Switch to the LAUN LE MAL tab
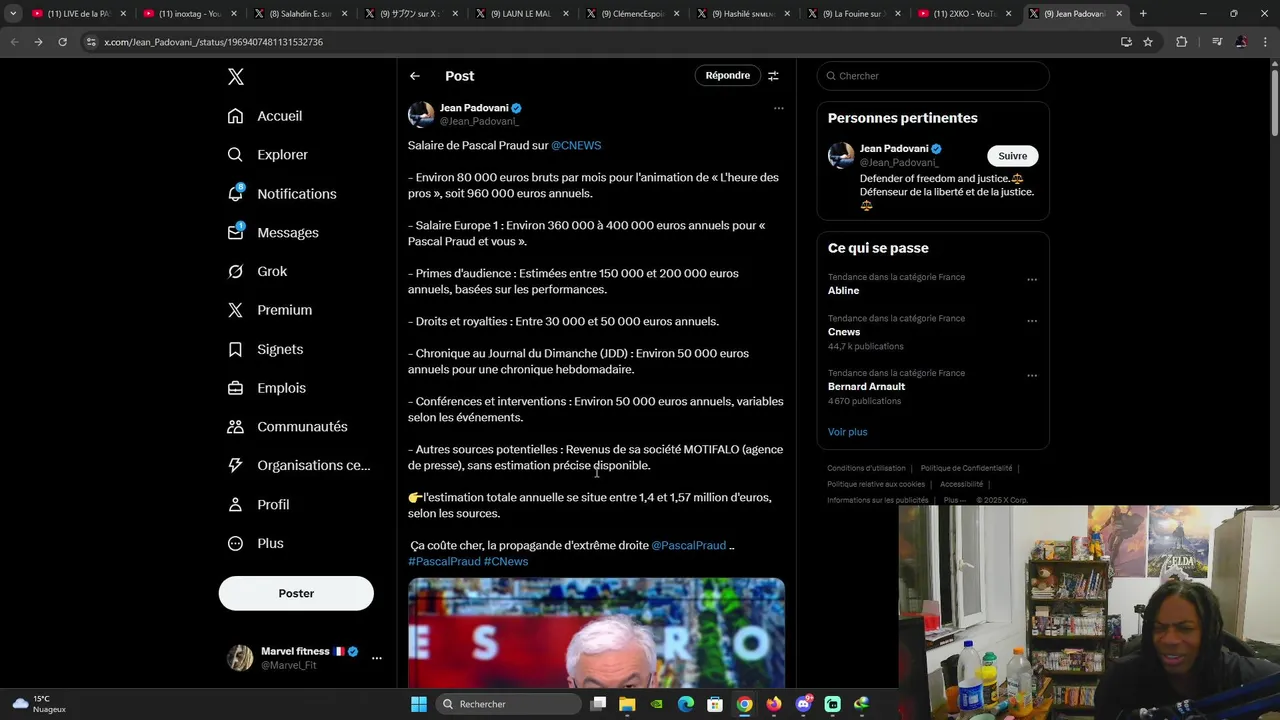The height and width of the screenshot is (720, 1280). point(521,14)
